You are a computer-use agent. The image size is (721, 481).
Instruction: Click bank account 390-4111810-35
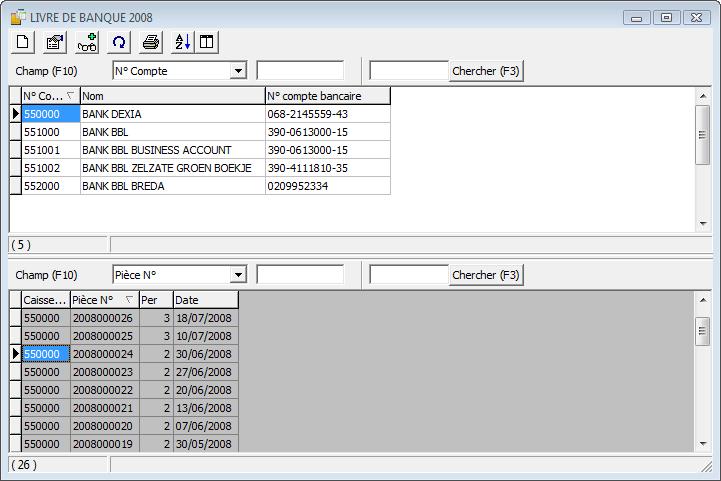point(327,168)
